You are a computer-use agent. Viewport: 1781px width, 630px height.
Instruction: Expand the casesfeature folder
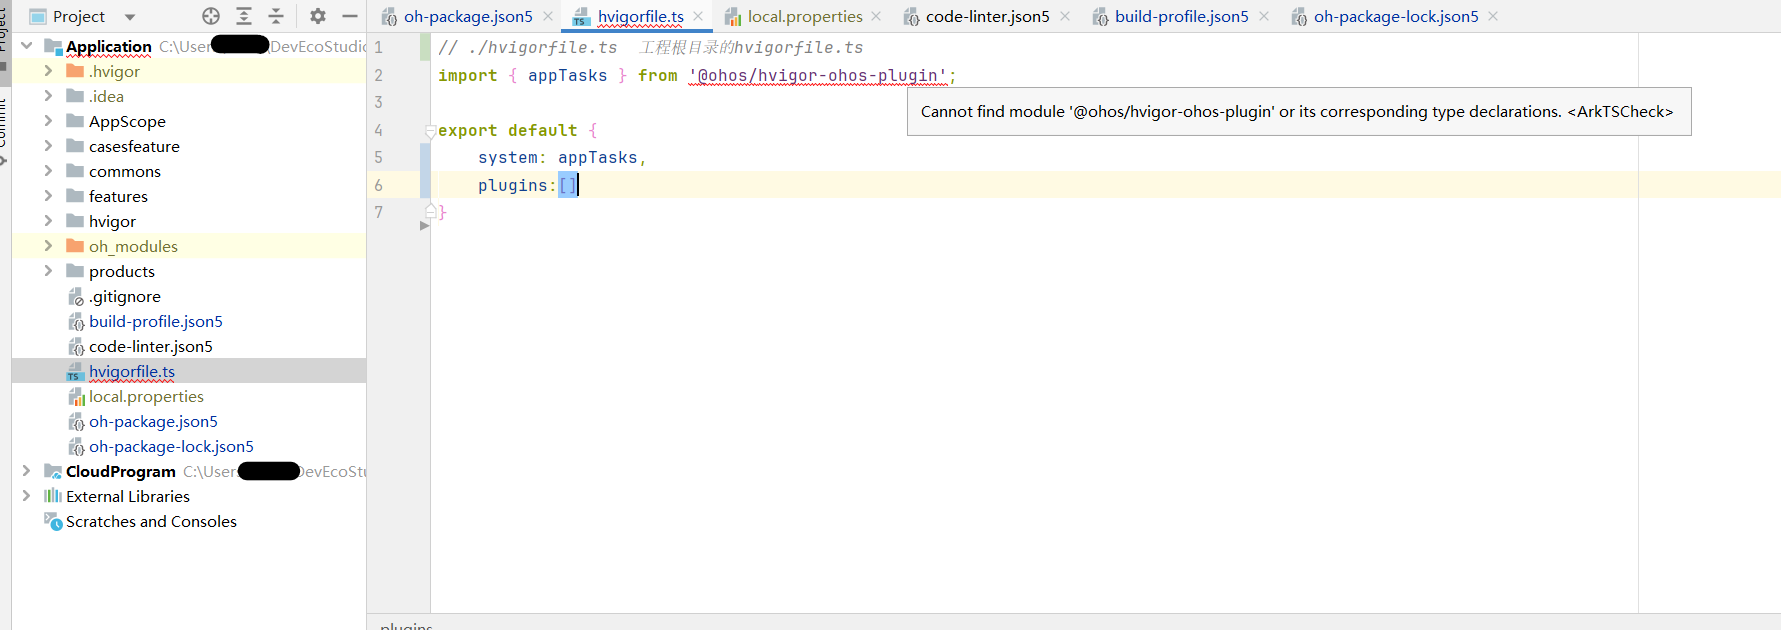coord(48,146)
